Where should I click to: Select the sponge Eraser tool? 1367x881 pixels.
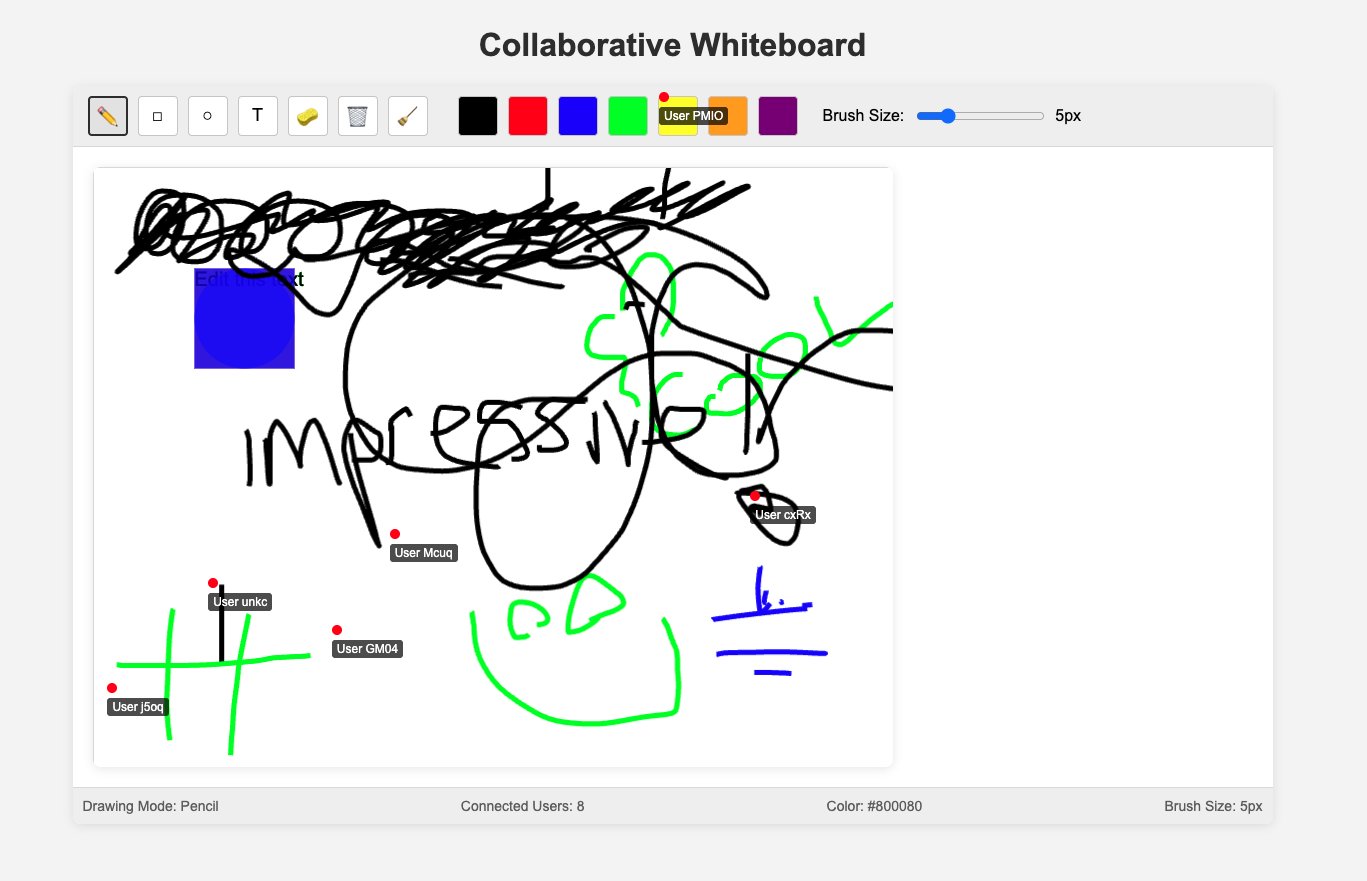point(308,116)
